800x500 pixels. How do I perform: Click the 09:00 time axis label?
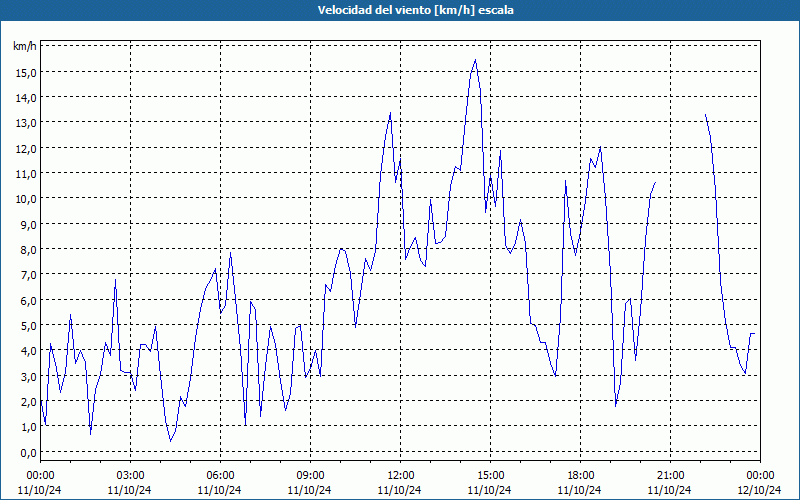tap(310, 476)
